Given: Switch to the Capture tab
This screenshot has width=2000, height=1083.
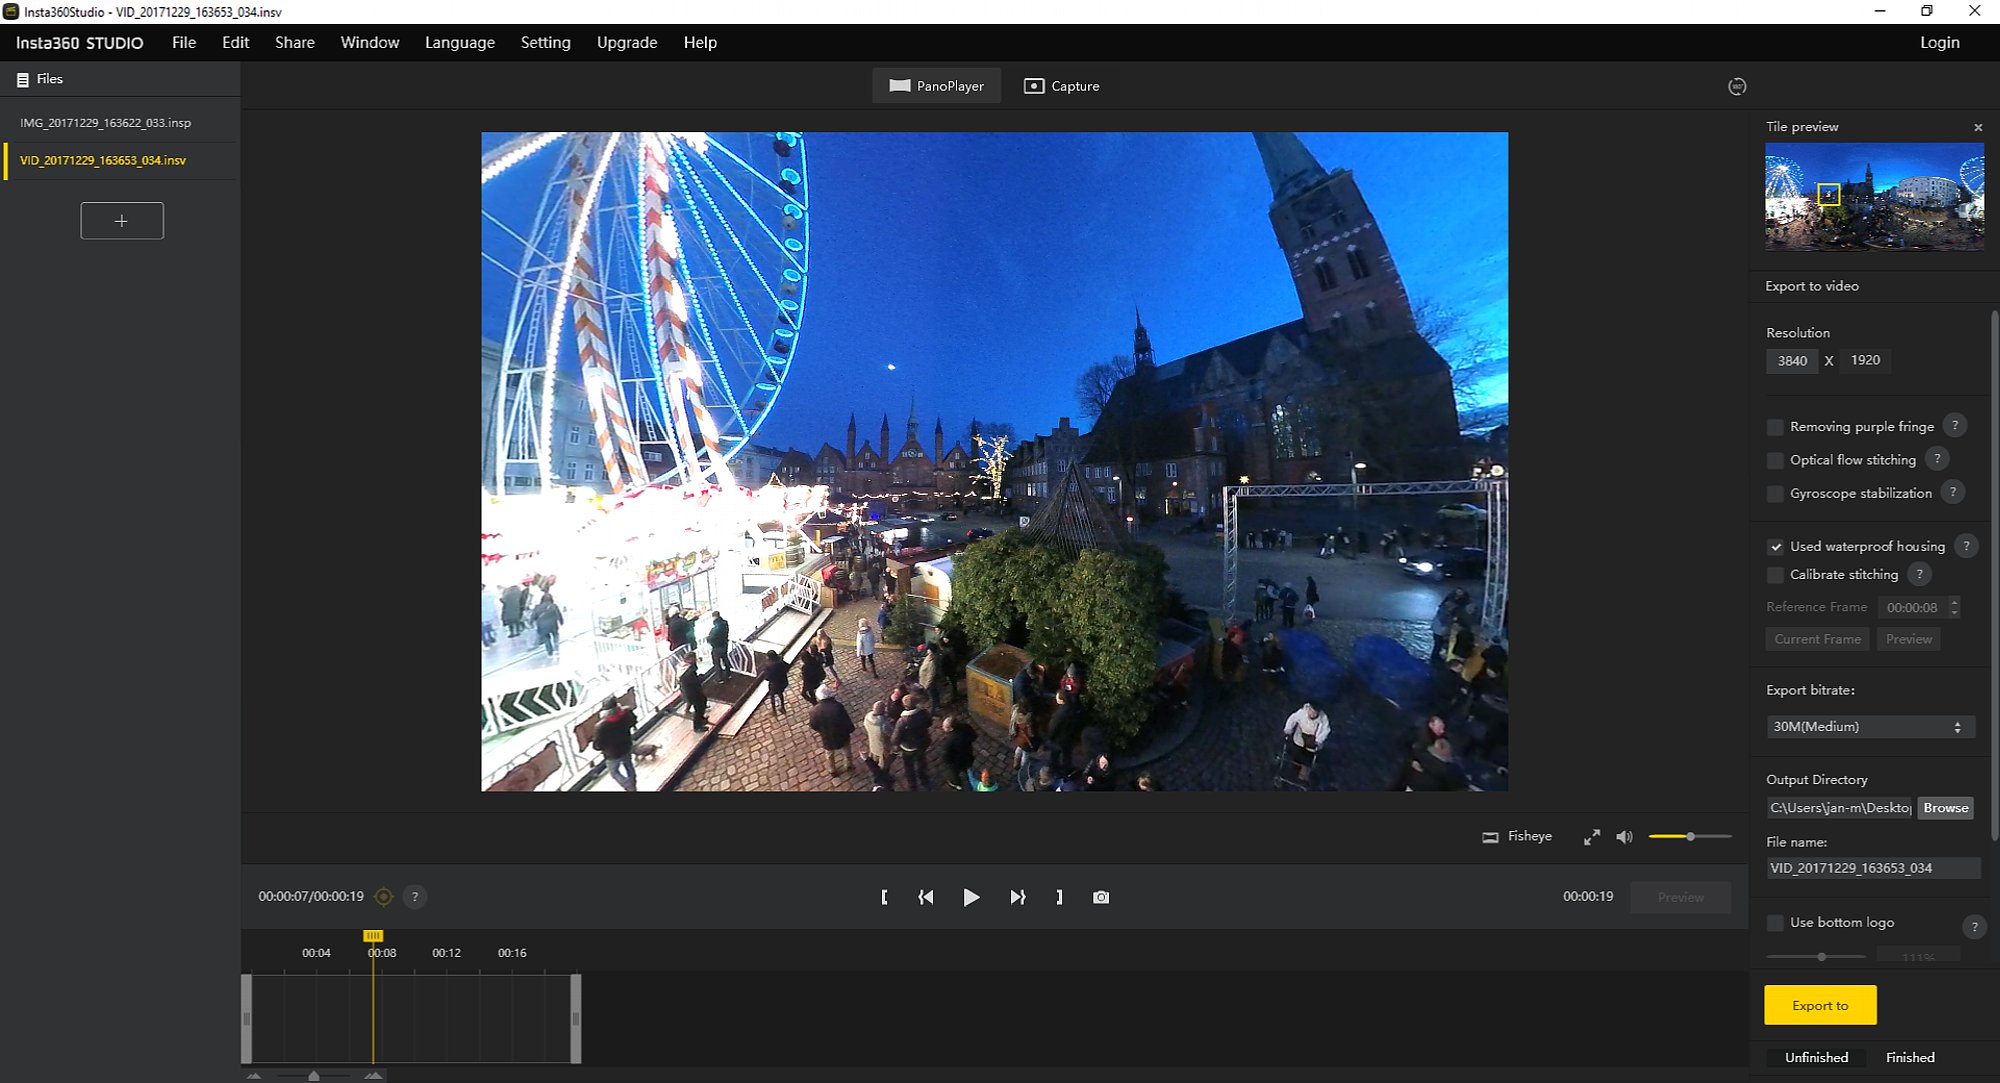Looking at the screenshot, I should coord(1062,86).
